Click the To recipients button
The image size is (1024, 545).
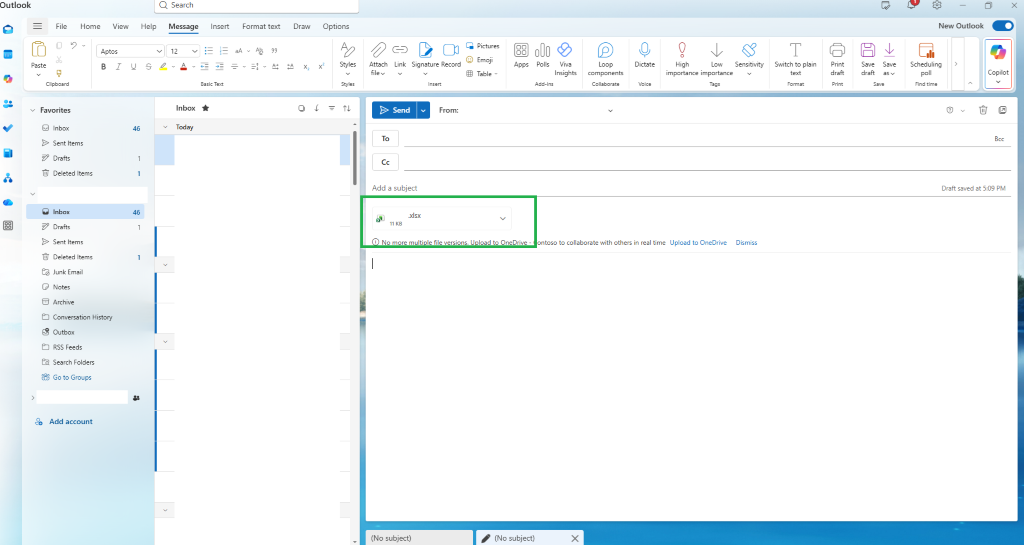coord(385,138)
